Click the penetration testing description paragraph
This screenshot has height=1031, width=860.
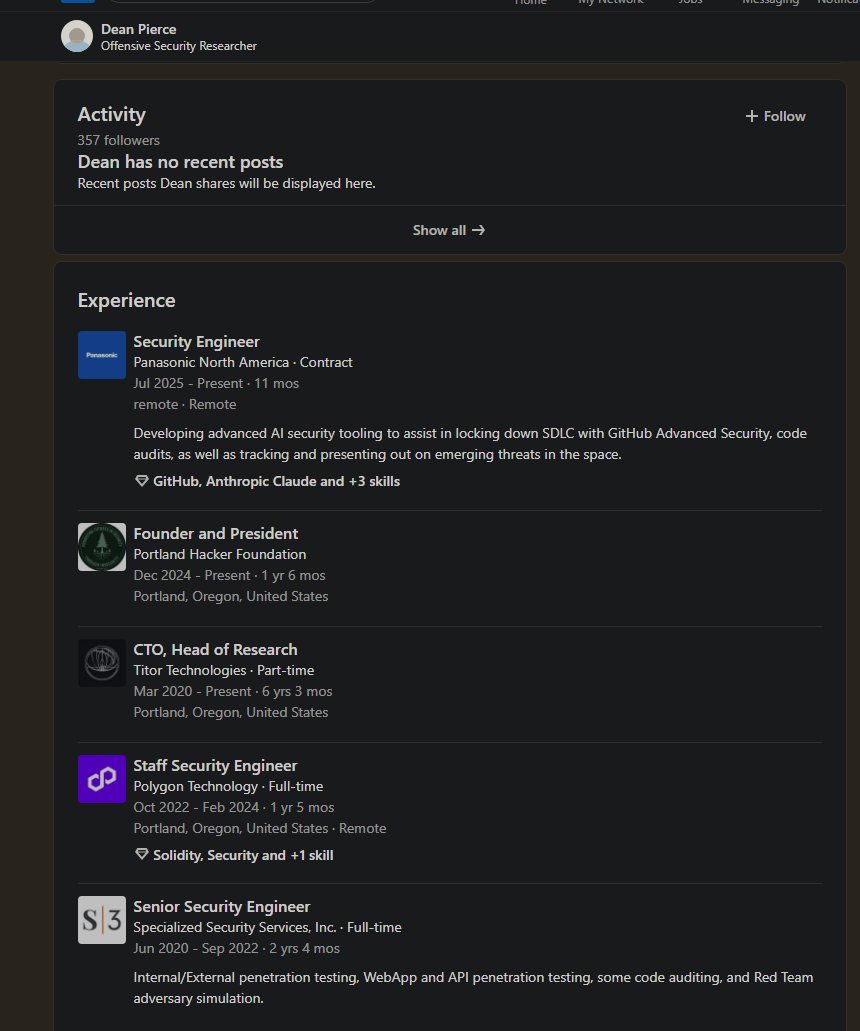(473, 988)
